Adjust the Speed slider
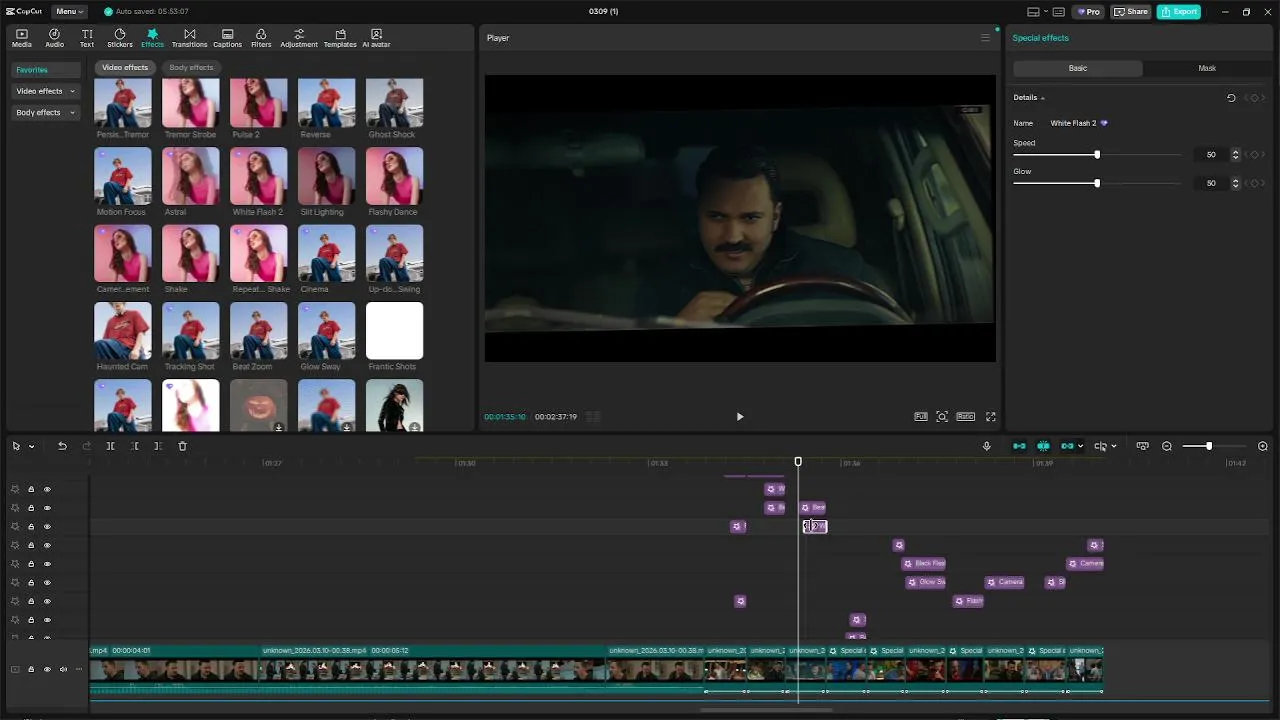The width and height of the screenshot is (1280, 720). point(1097,155)
